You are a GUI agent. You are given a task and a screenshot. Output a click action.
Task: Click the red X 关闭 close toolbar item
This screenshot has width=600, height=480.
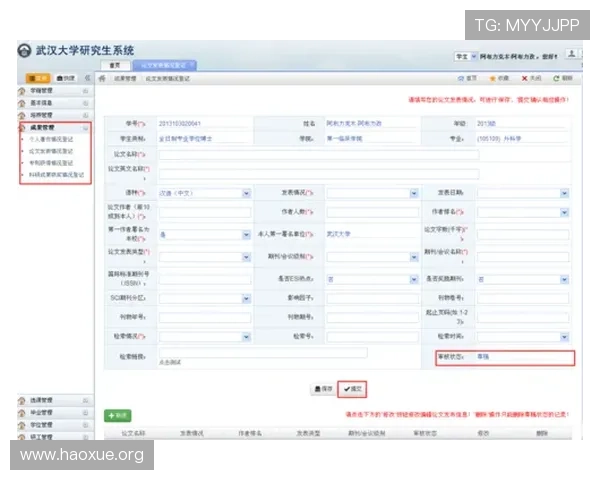[532, 78]
